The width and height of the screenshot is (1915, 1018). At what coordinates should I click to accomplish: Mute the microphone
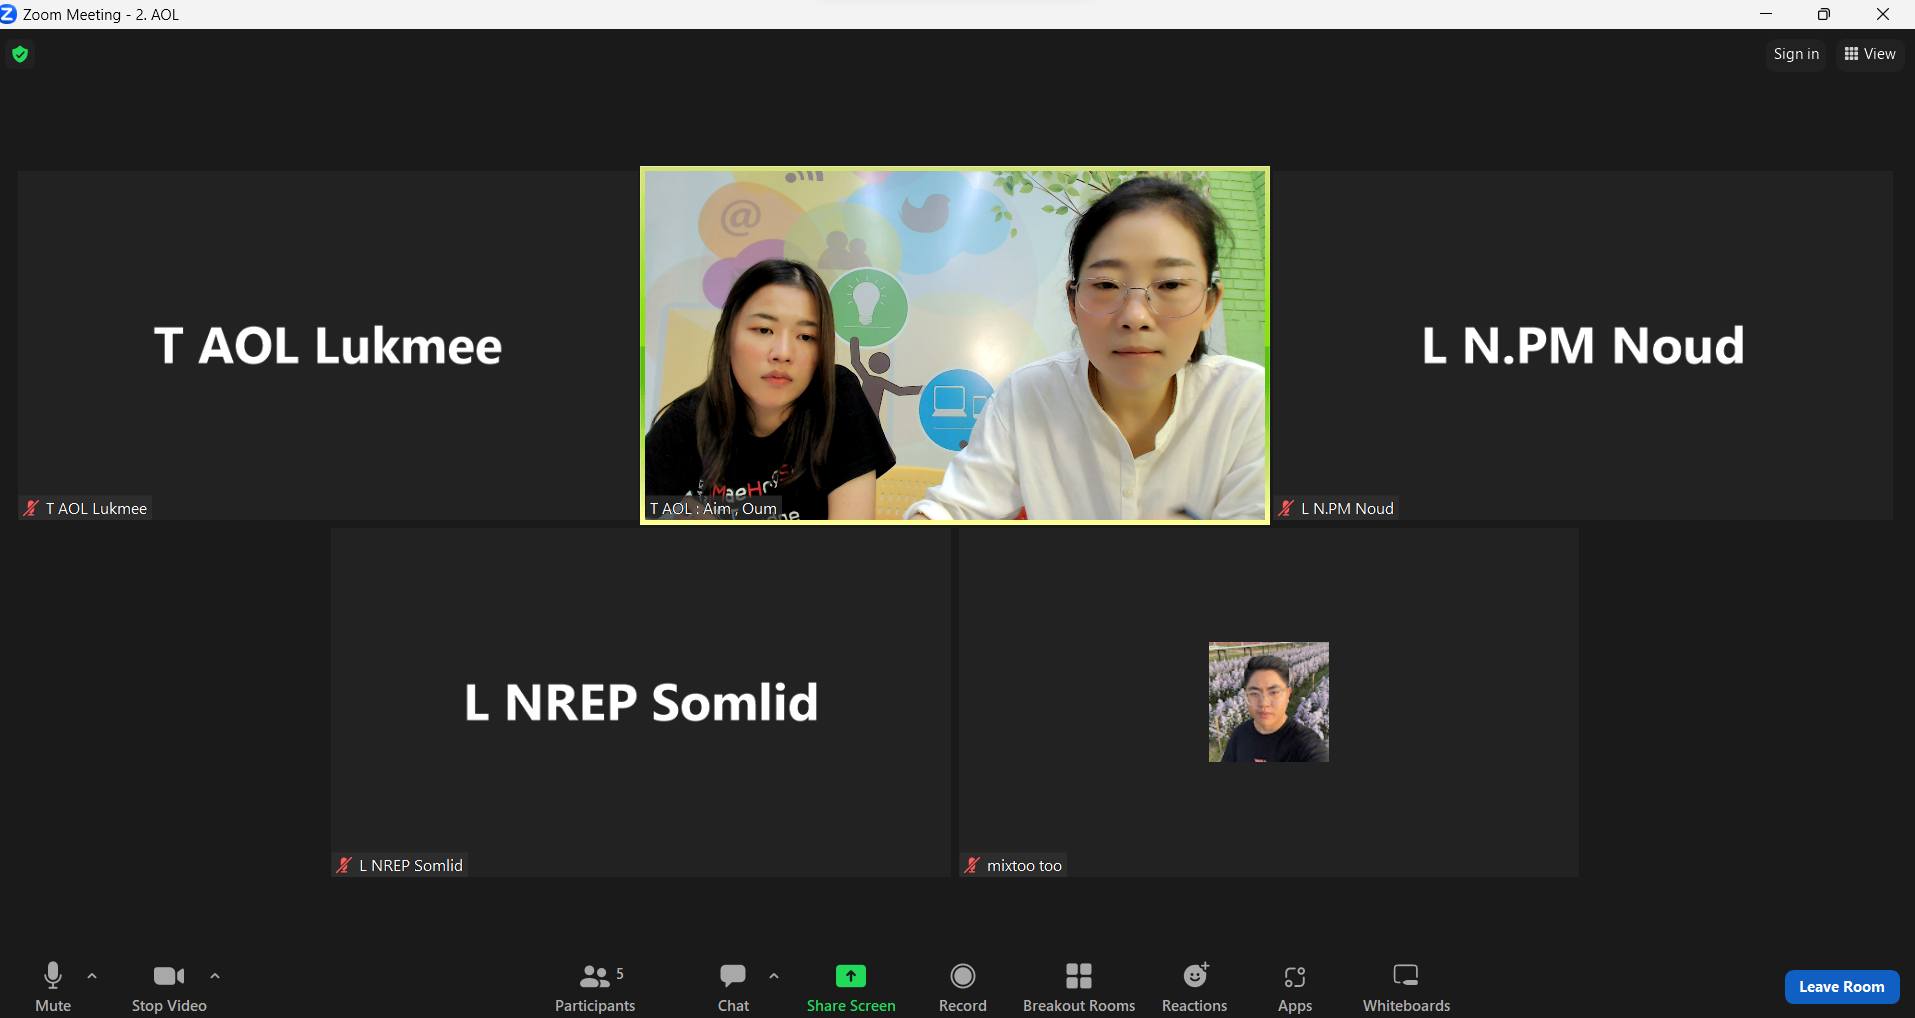tap(53, 987)
